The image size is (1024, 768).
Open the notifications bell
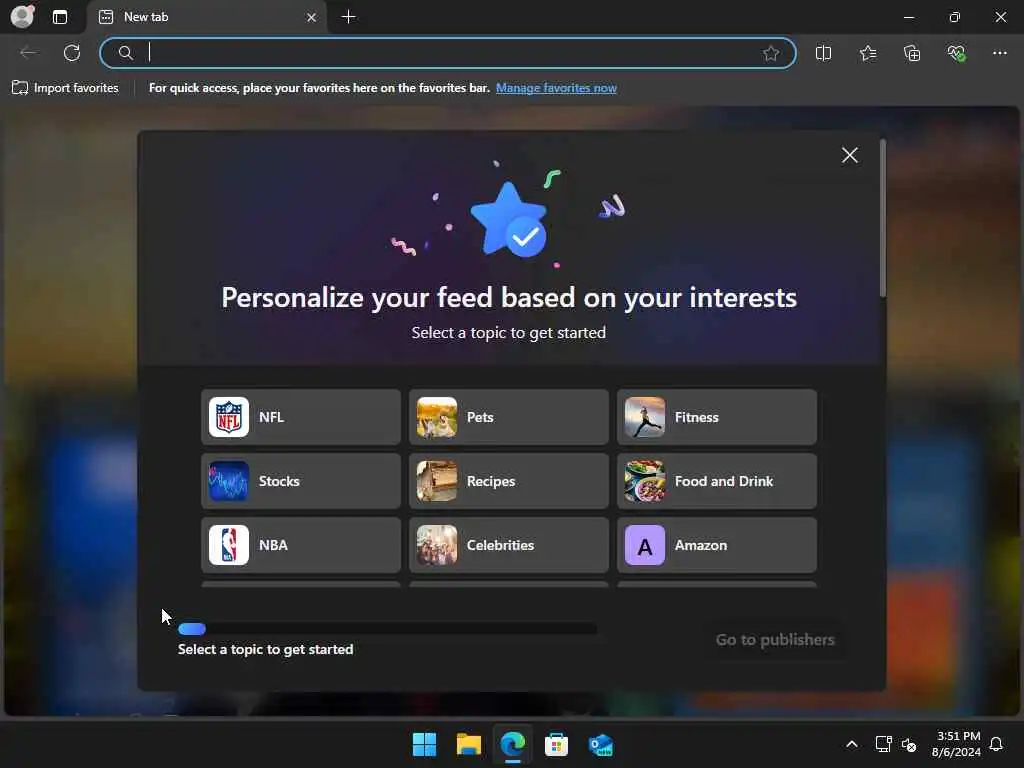click(x=997, y=744)
